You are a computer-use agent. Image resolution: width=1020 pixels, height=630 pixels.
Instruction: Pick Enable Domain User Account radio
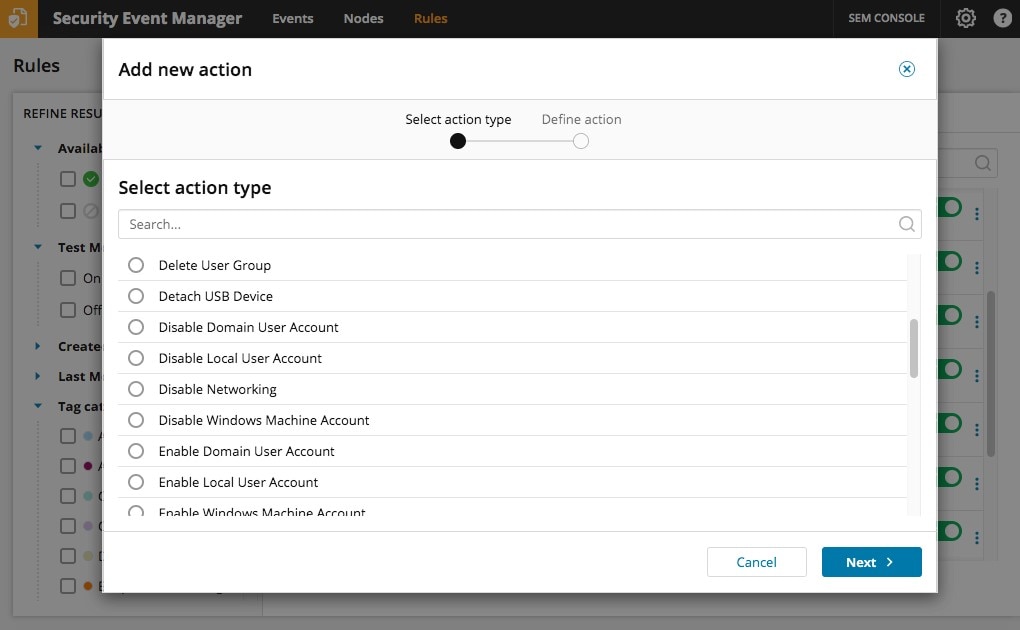[x=136, y=451]
